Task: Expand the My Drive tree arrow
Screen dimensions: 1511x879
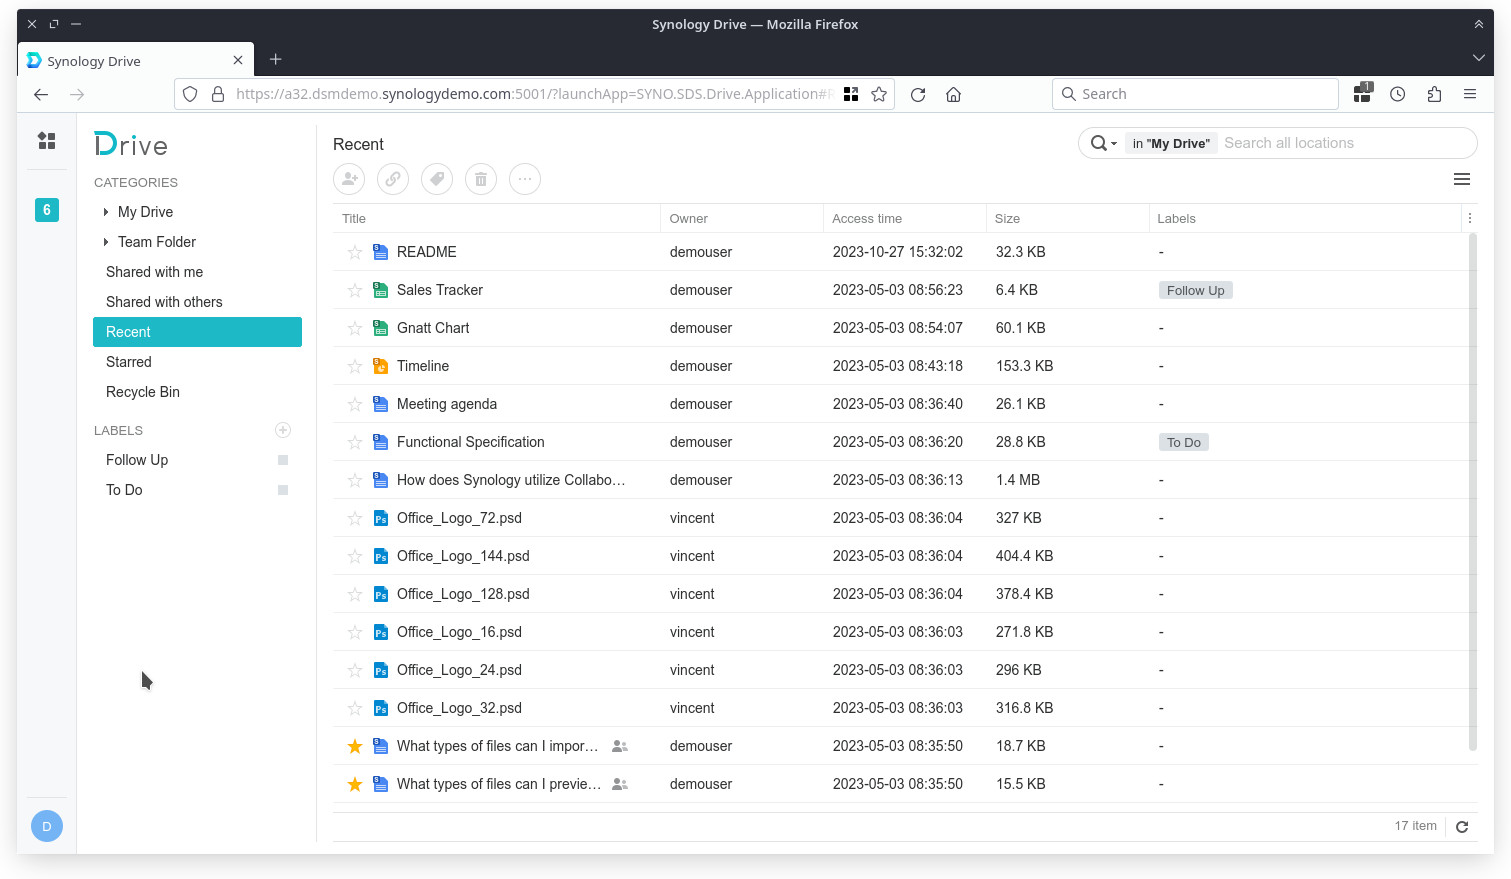Action: pos(106,212)
